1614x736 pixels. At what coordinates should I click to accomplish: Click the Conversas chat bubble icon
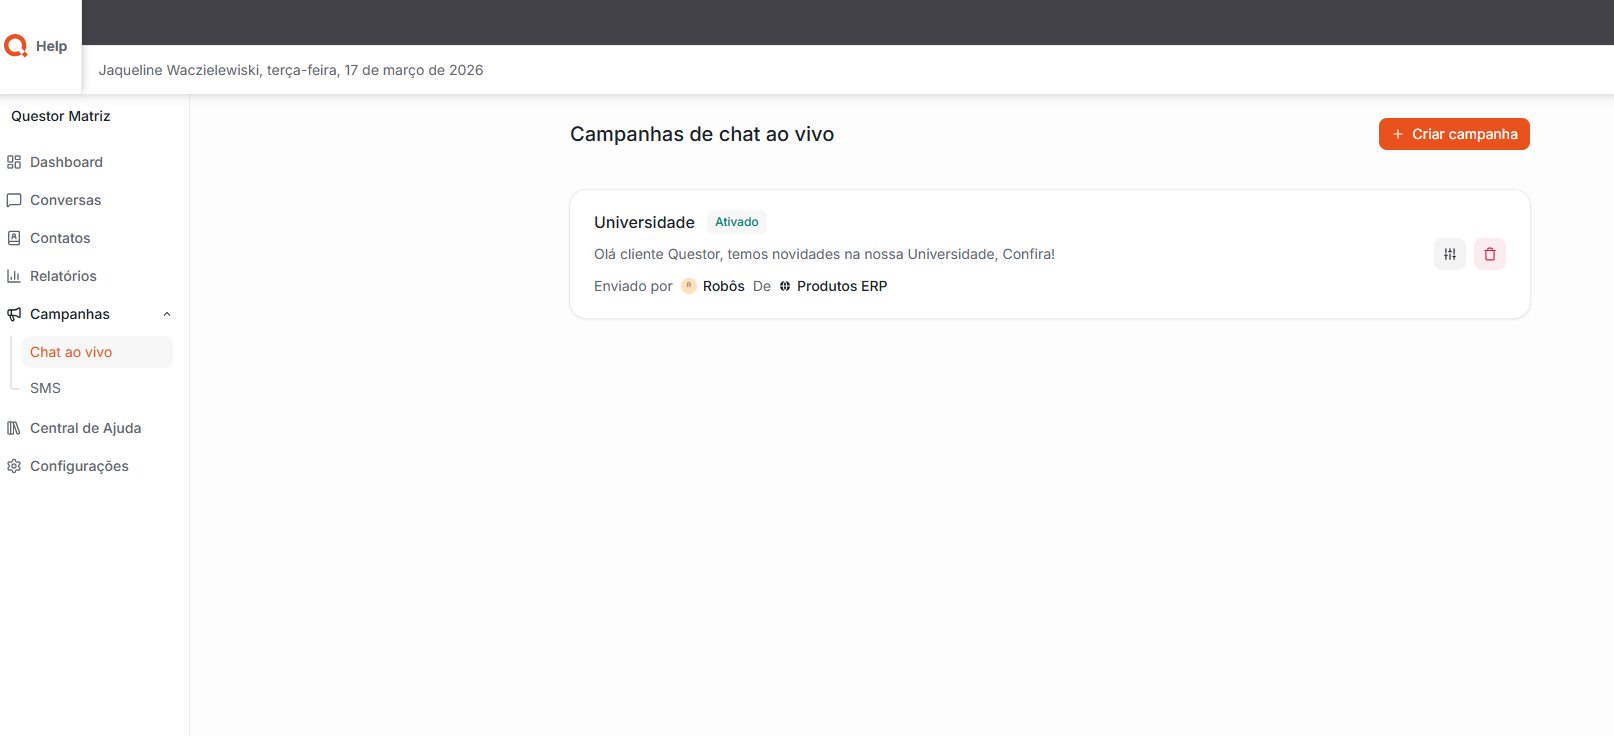tap(14, 200)
